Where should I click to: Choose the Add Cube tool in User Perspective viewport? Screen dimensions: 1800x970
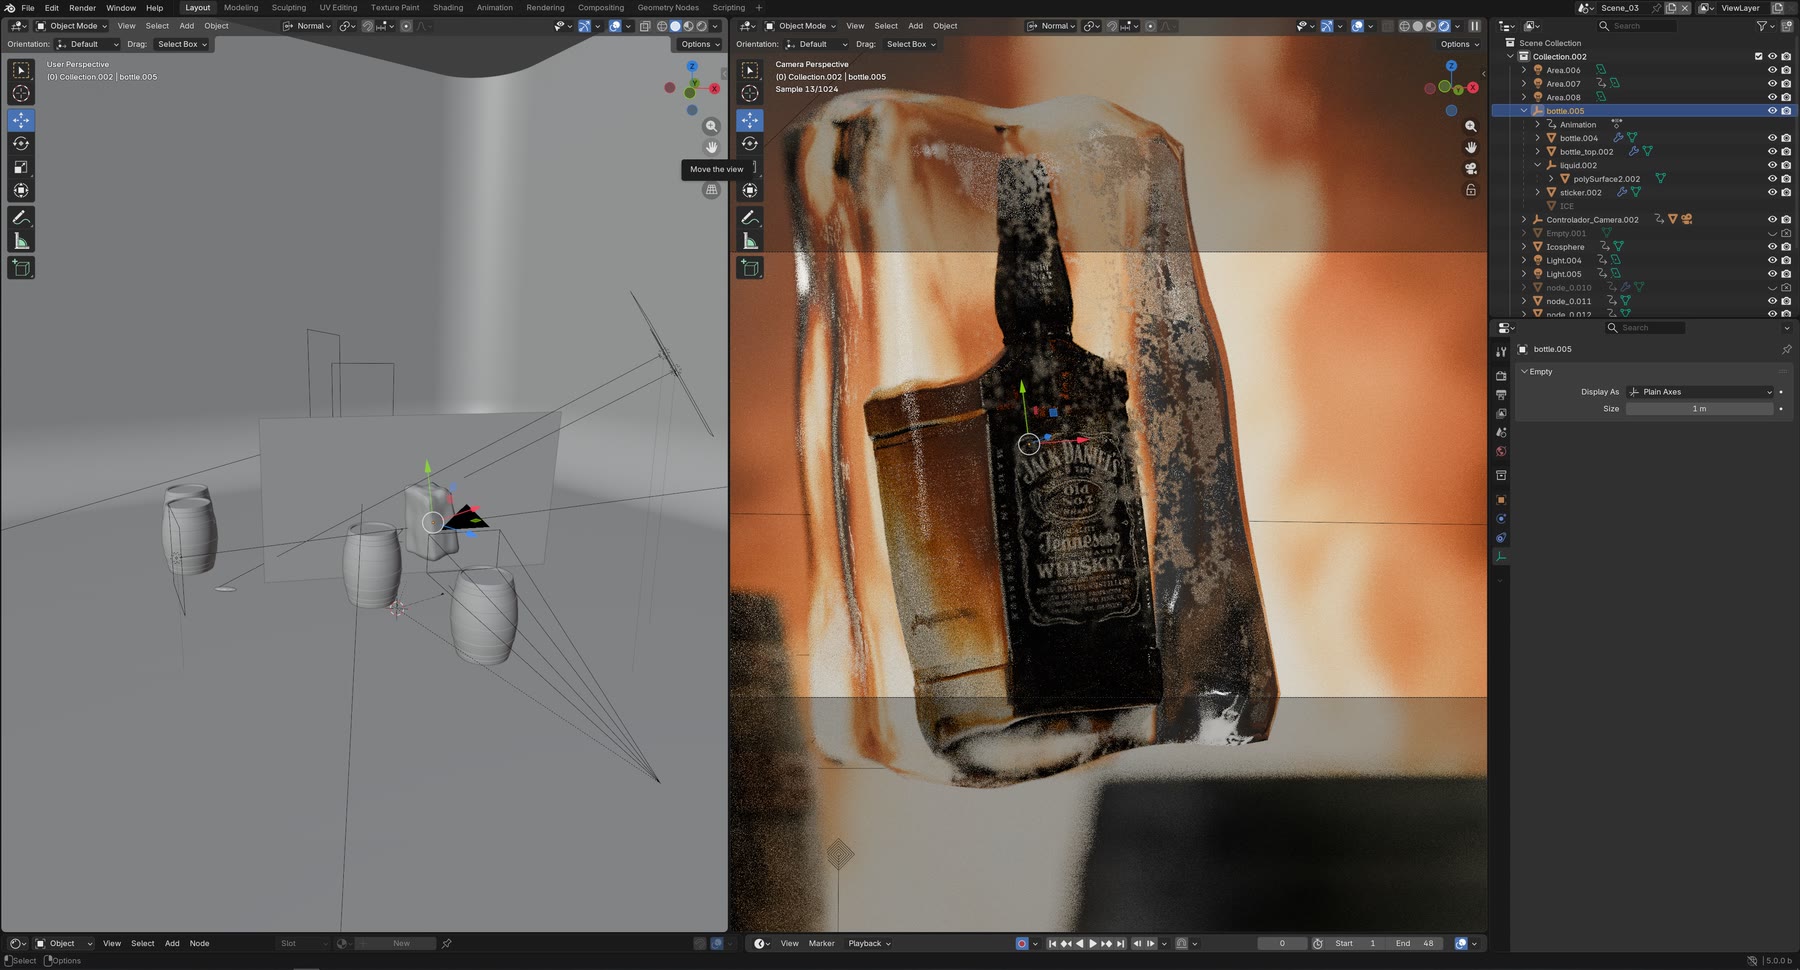pyautogui.click(x=21, y=268)
